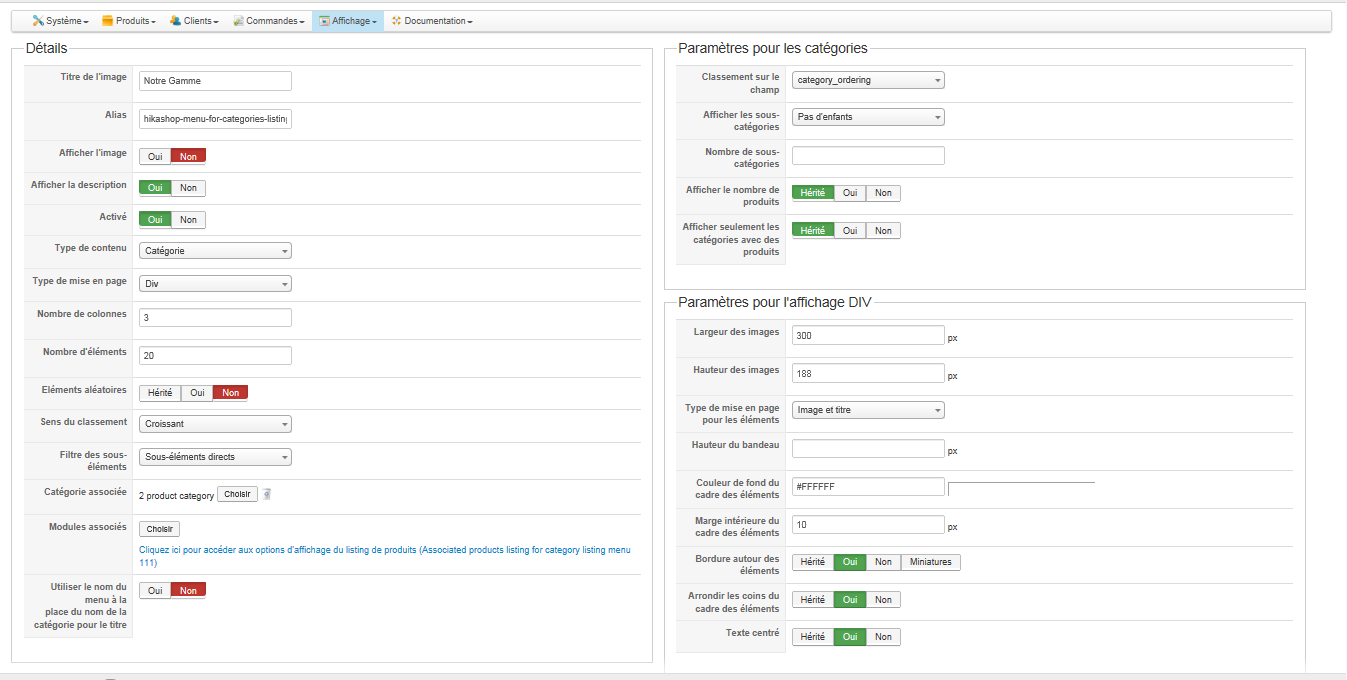Delete associated category with trash icon
Image resolution: width=1347 pixels, height=680 pixels.
click(x=267, y=494)
